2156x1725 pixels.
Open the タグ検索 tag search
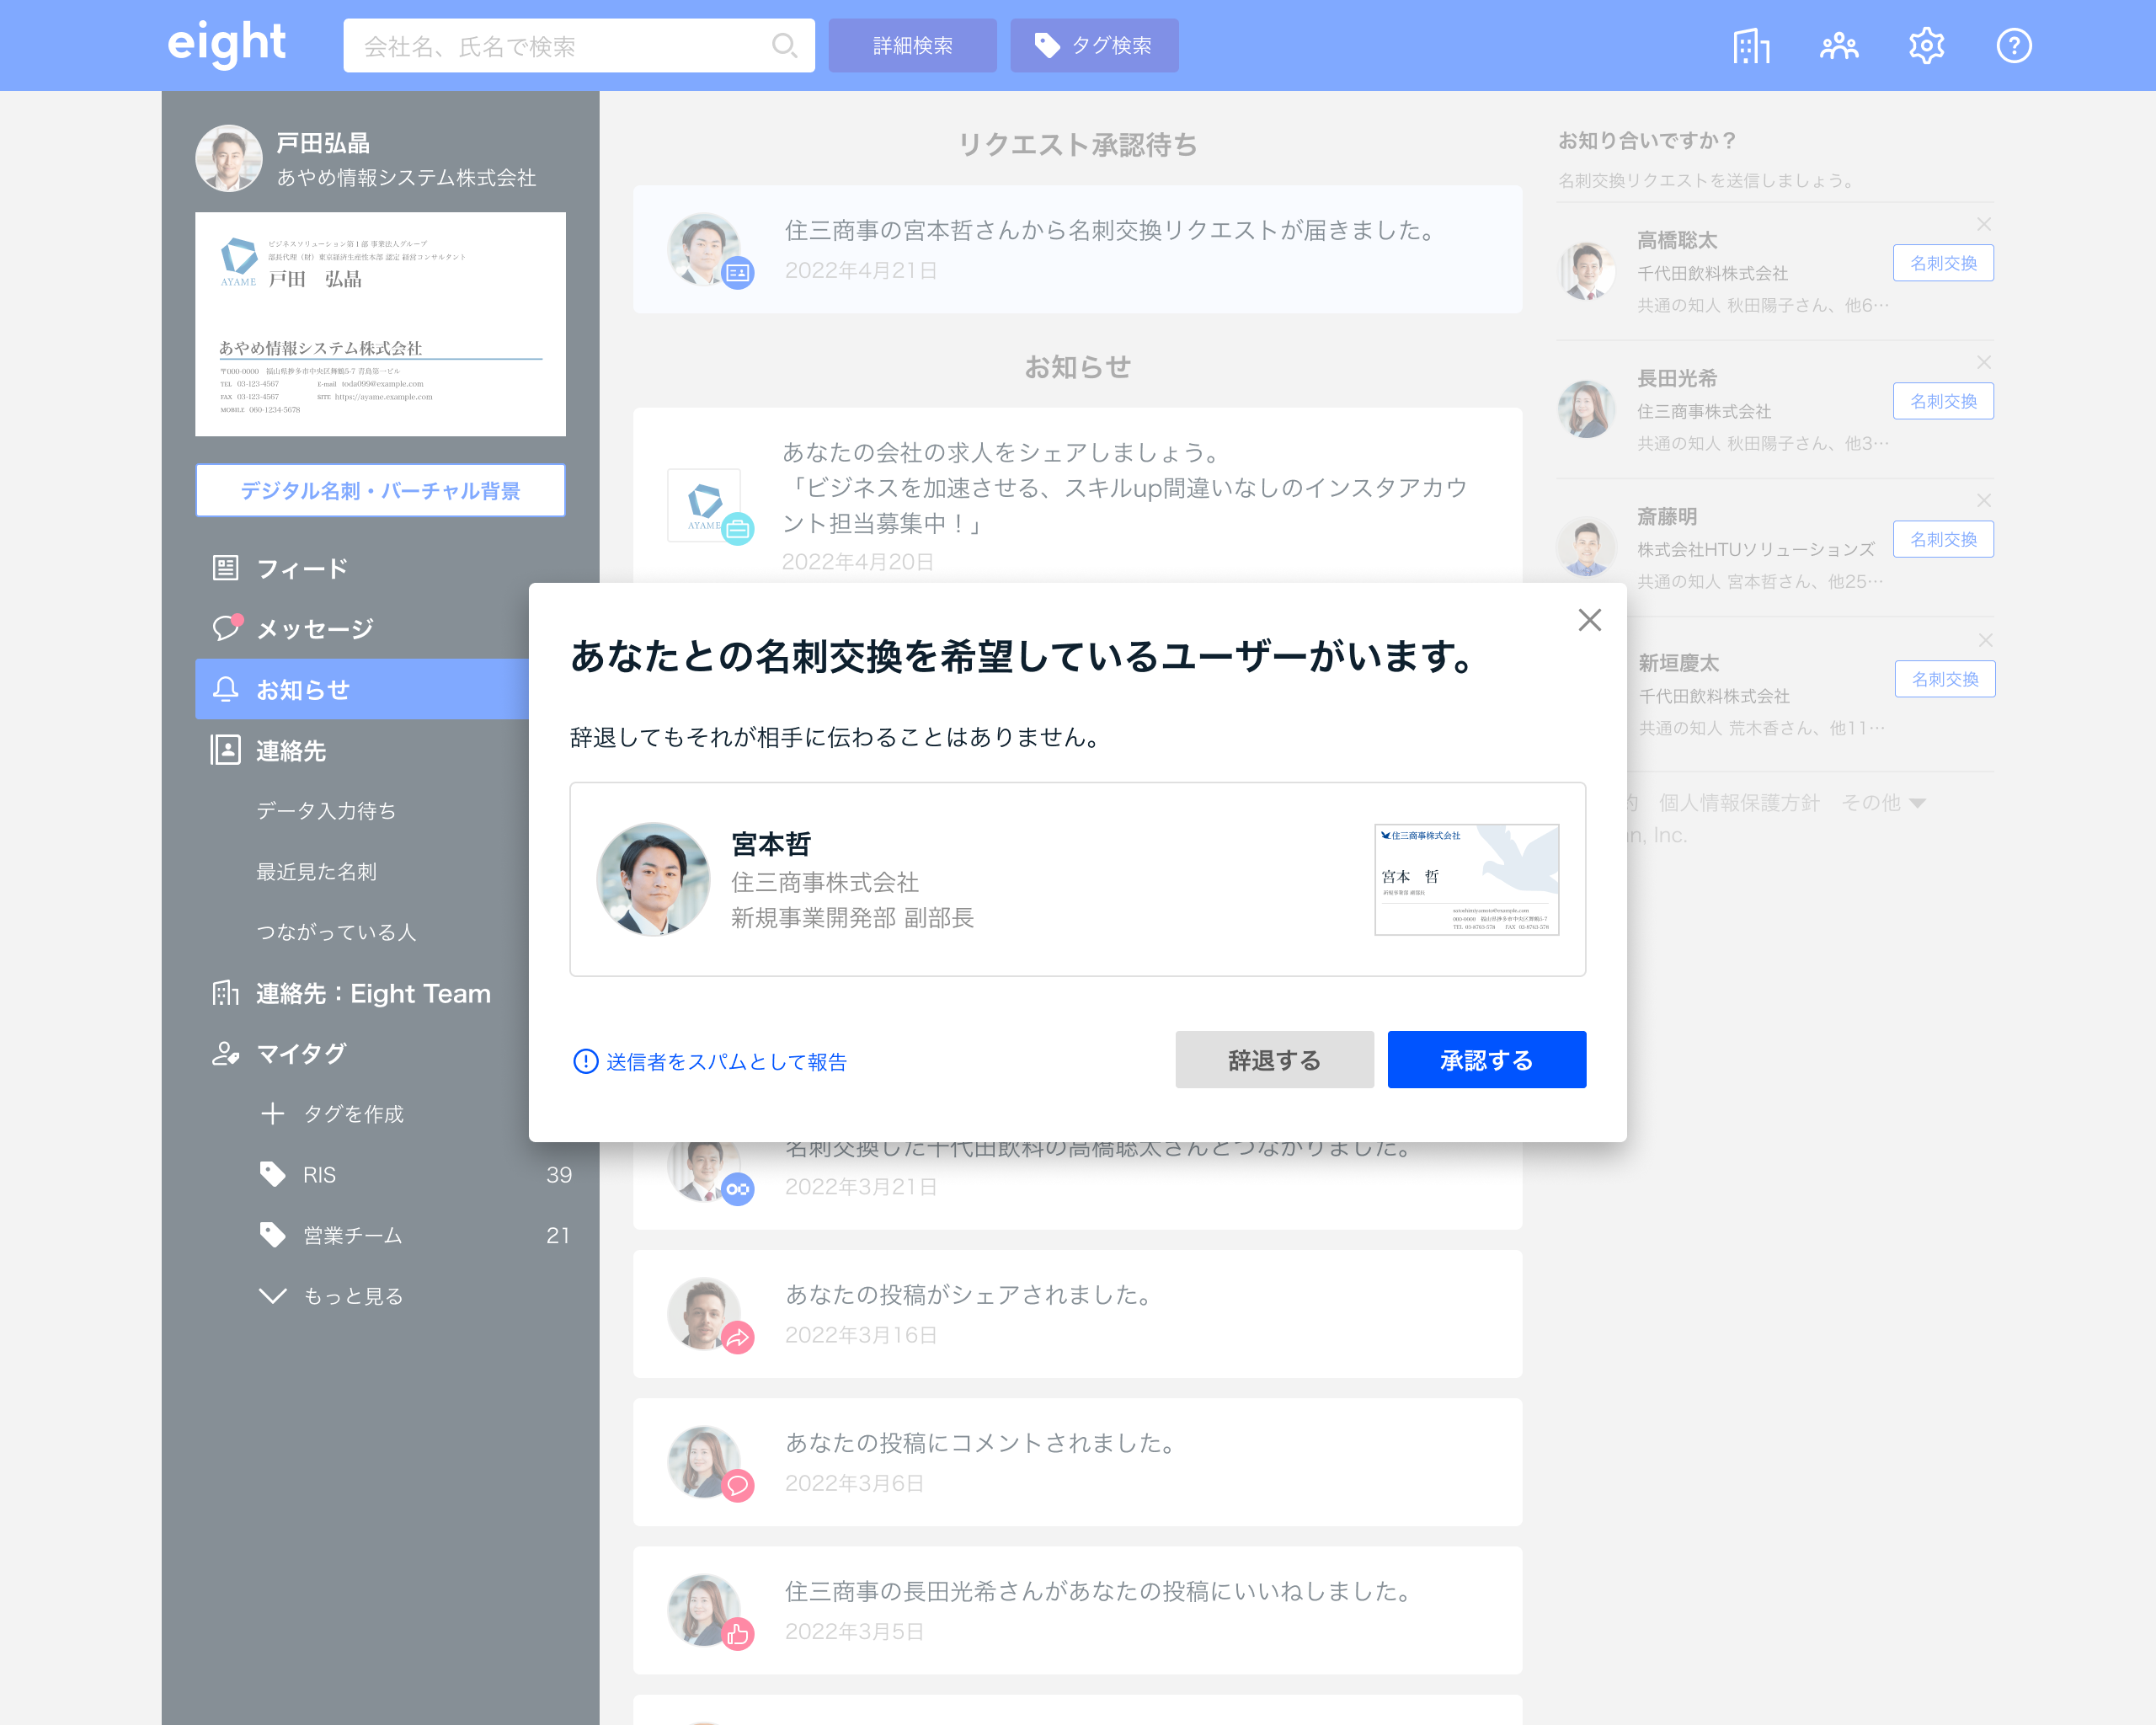pos(1094,46)
